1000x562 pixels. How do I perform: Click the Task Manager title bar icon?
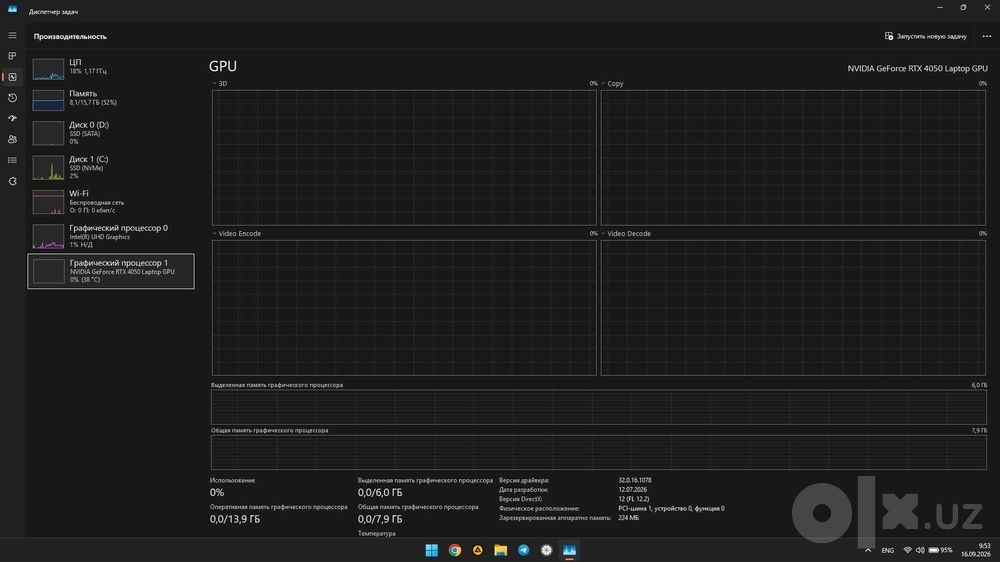click(12, 9)
